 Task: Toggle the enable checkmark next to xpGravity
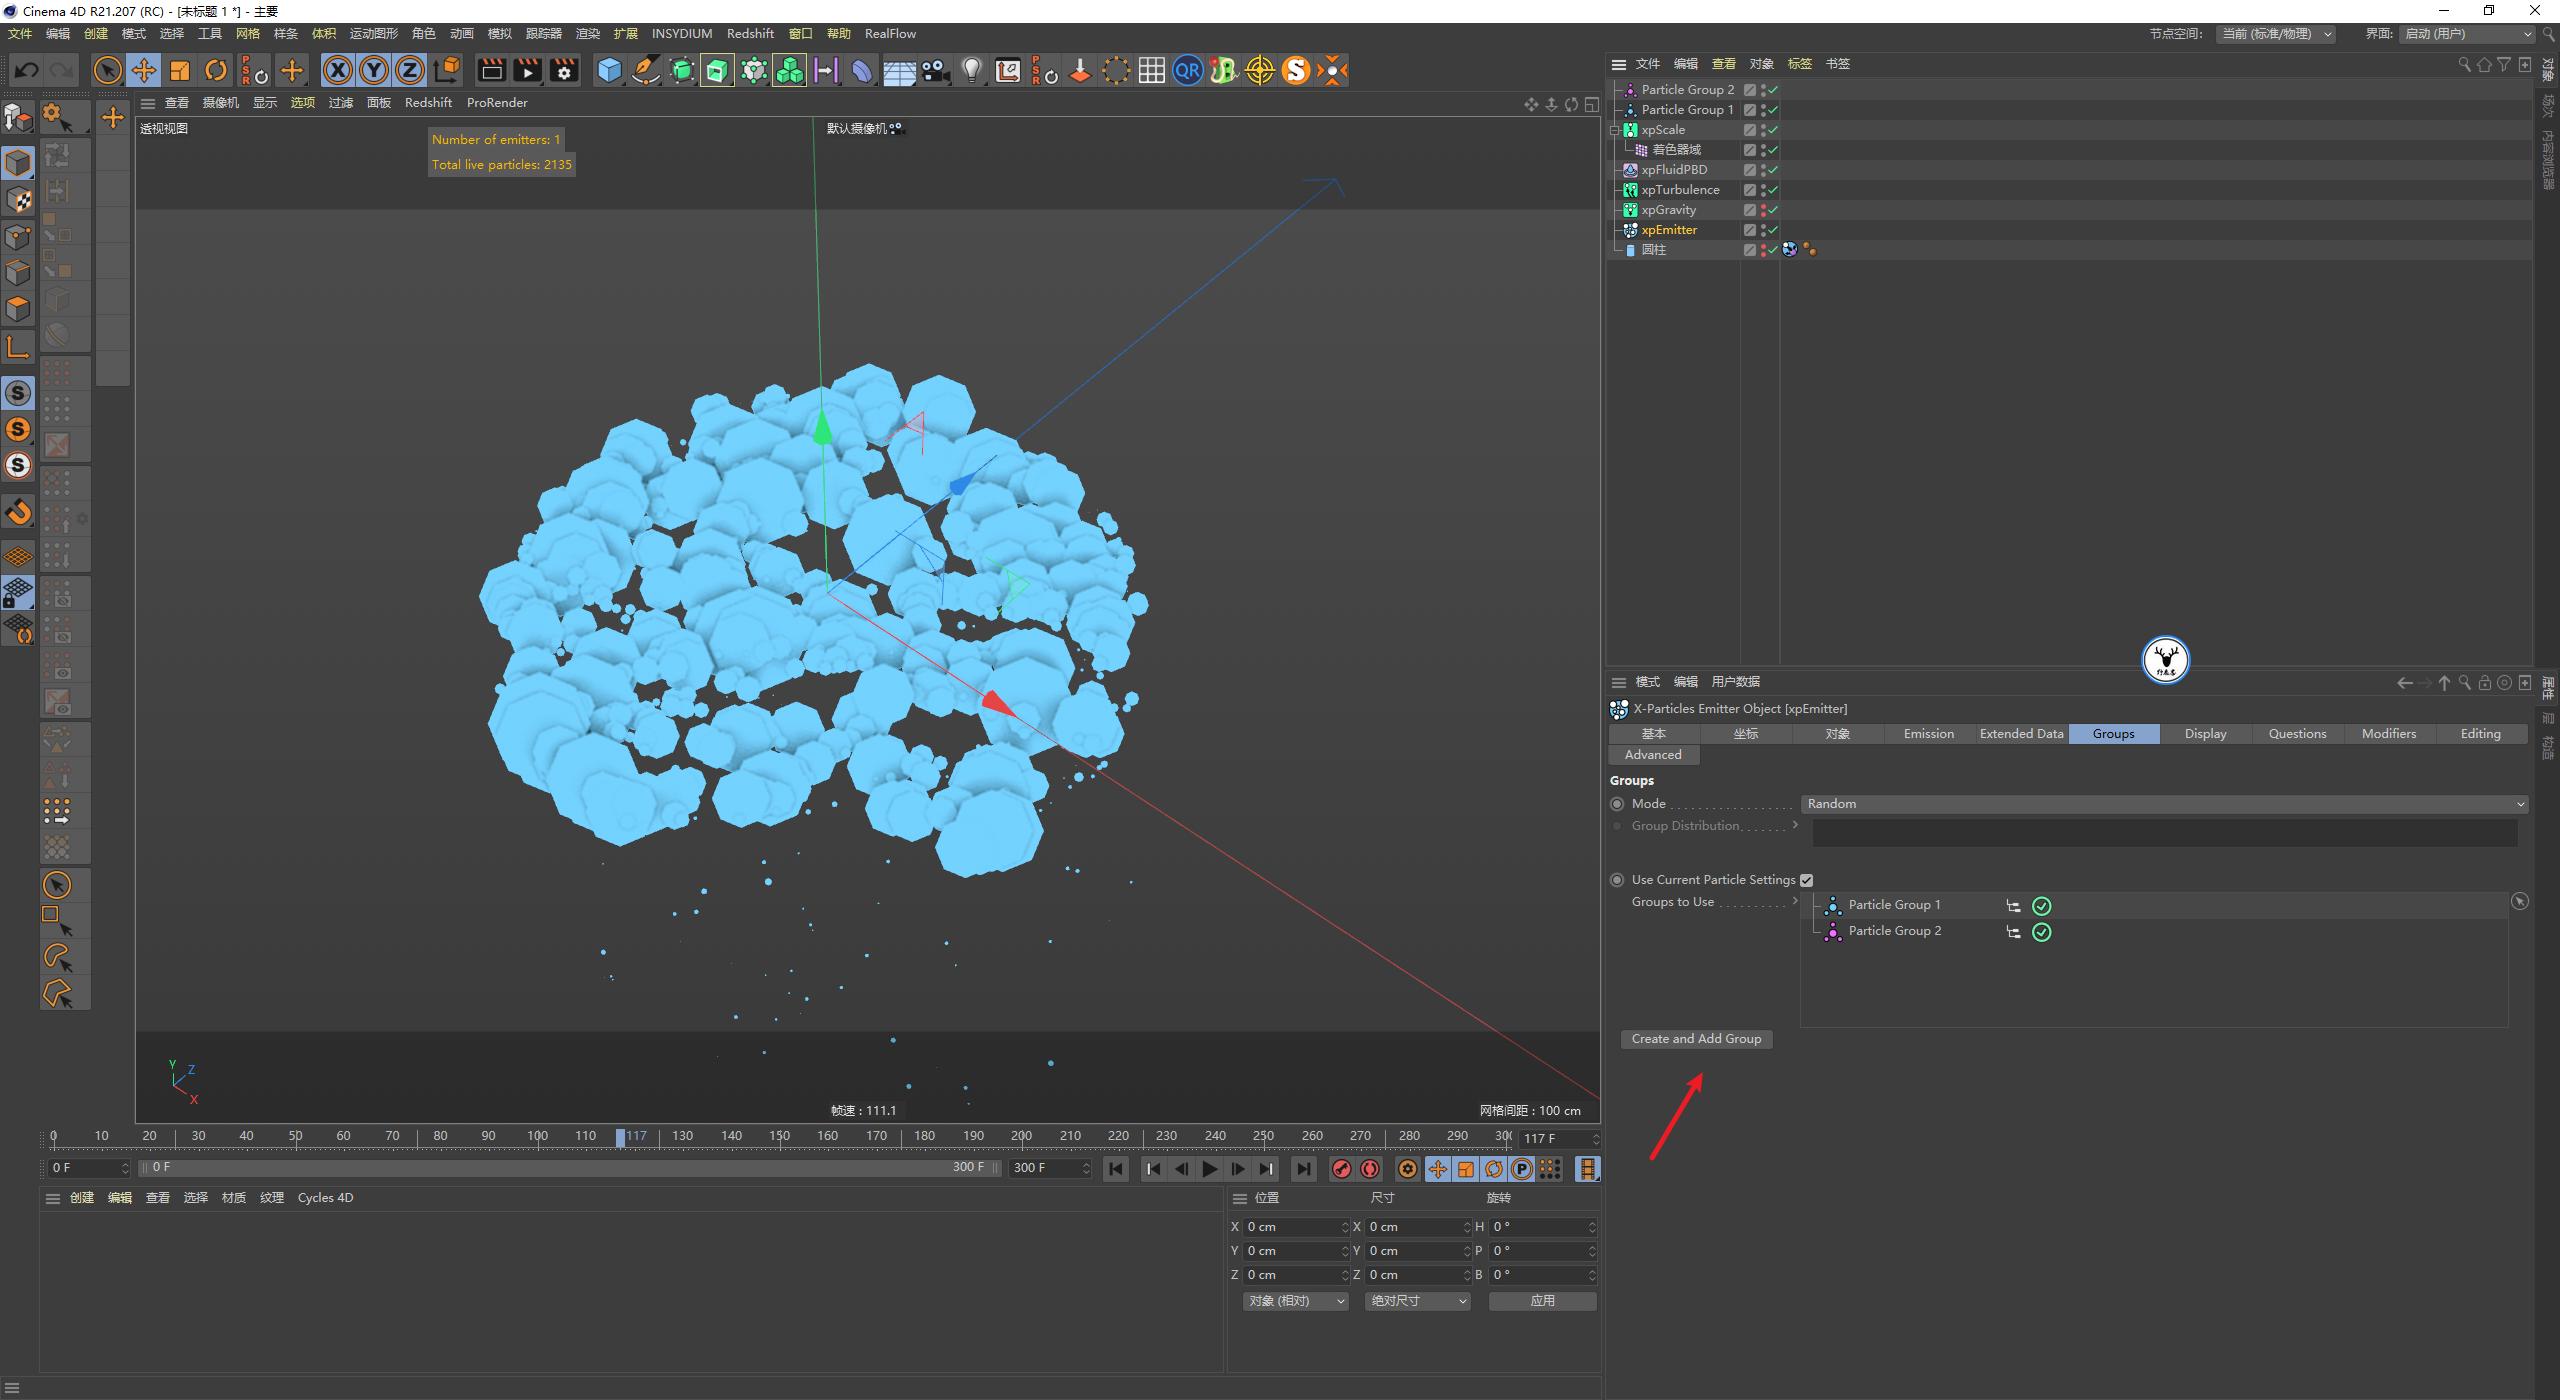coord(1773,210)
